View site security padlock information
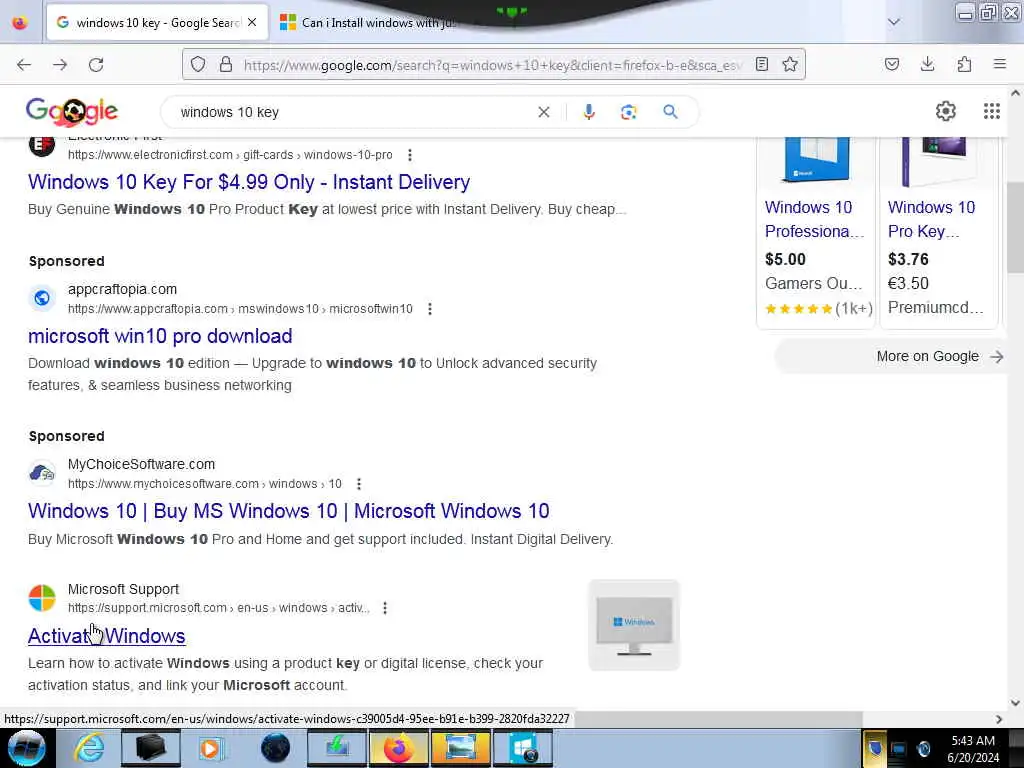Viewport: 1024px width, 768px height. [226, 64]
